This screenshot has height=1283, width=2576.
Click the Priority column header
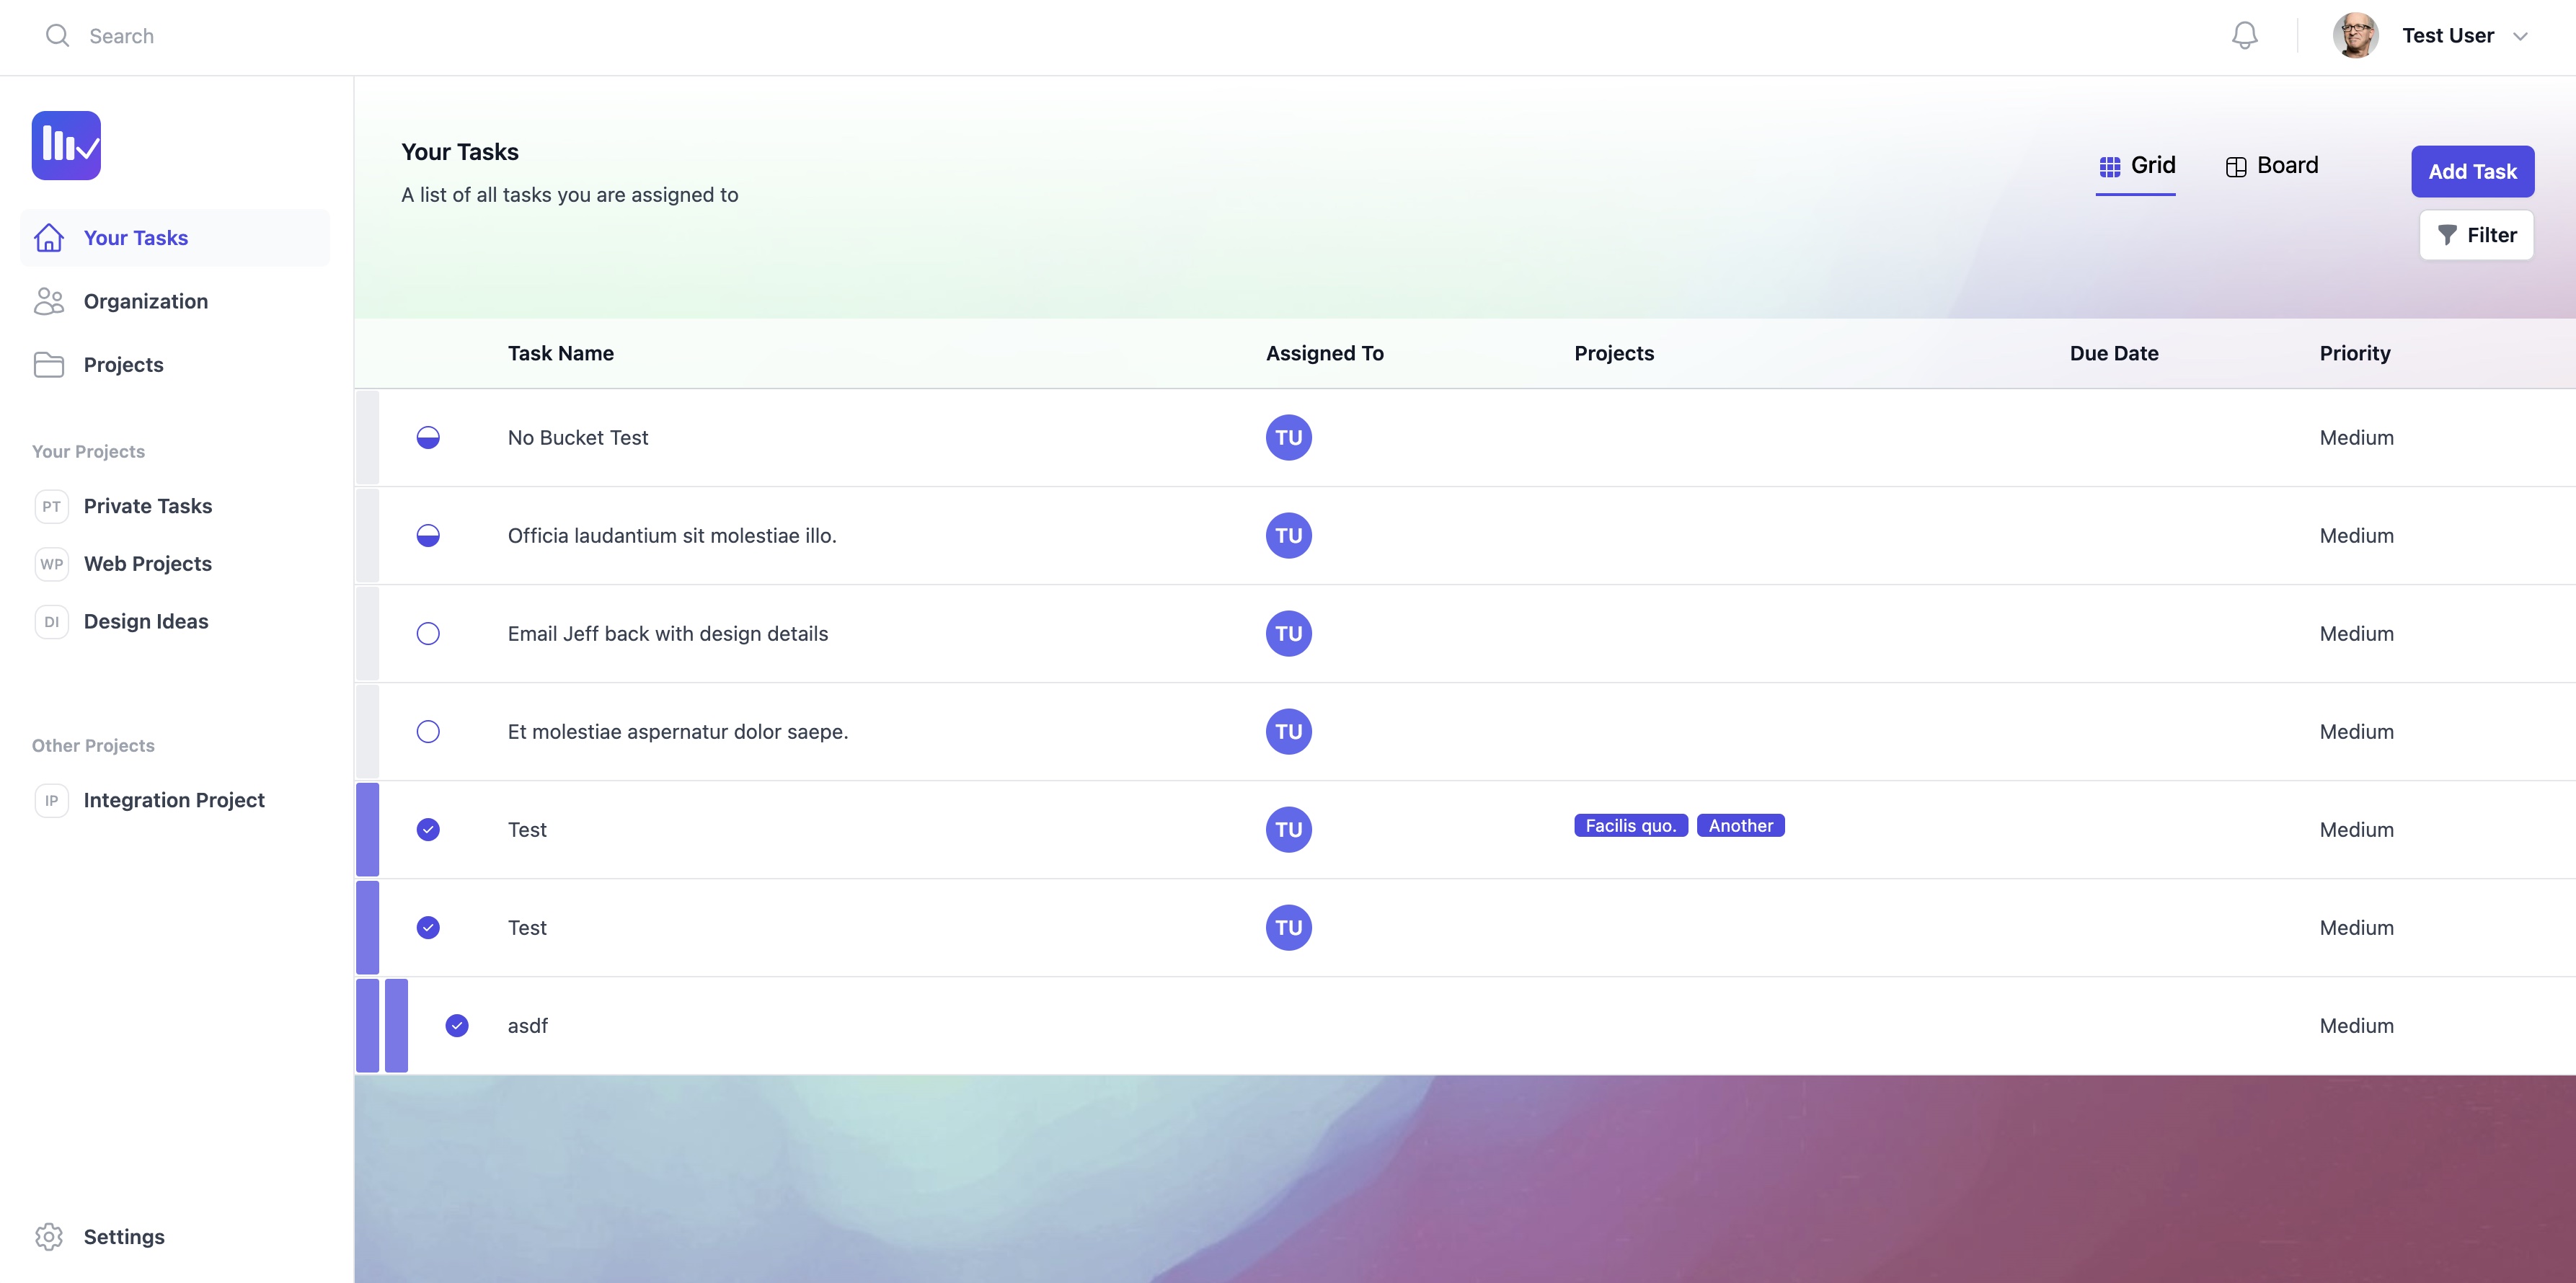click(x=2355, y=354)
